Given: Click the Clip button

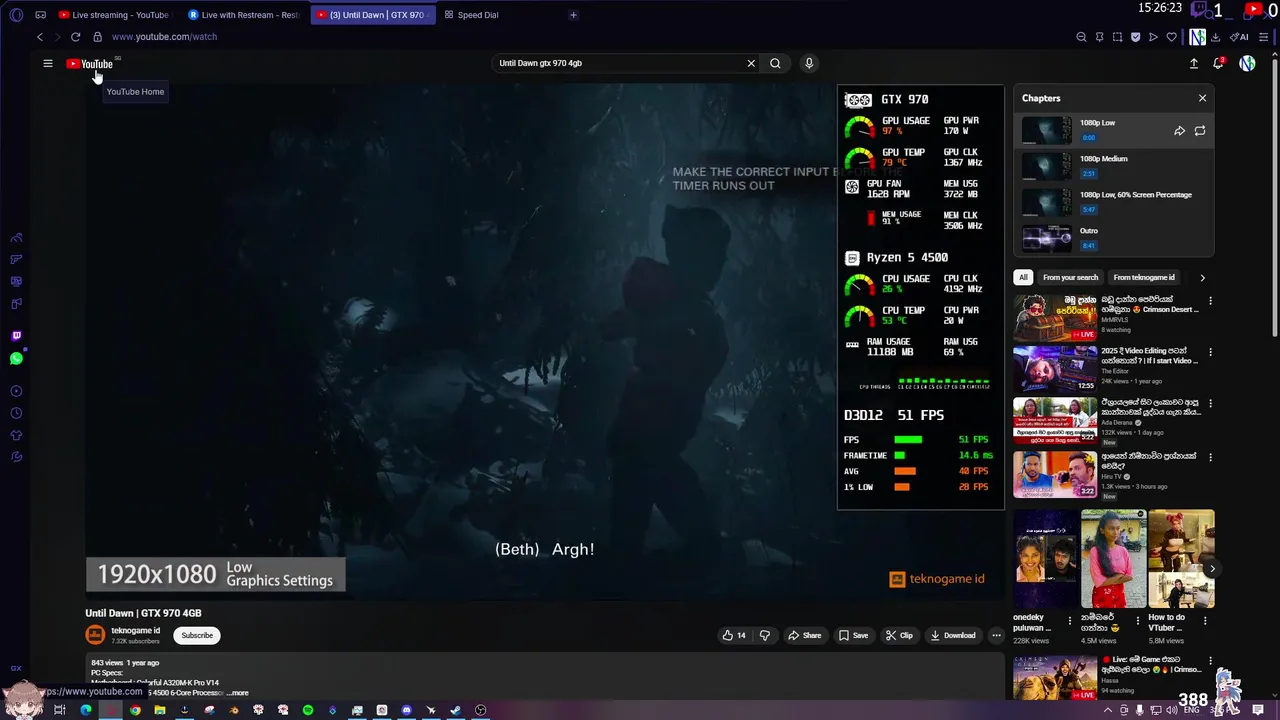Looking at the screenshot, I should 899,635.
